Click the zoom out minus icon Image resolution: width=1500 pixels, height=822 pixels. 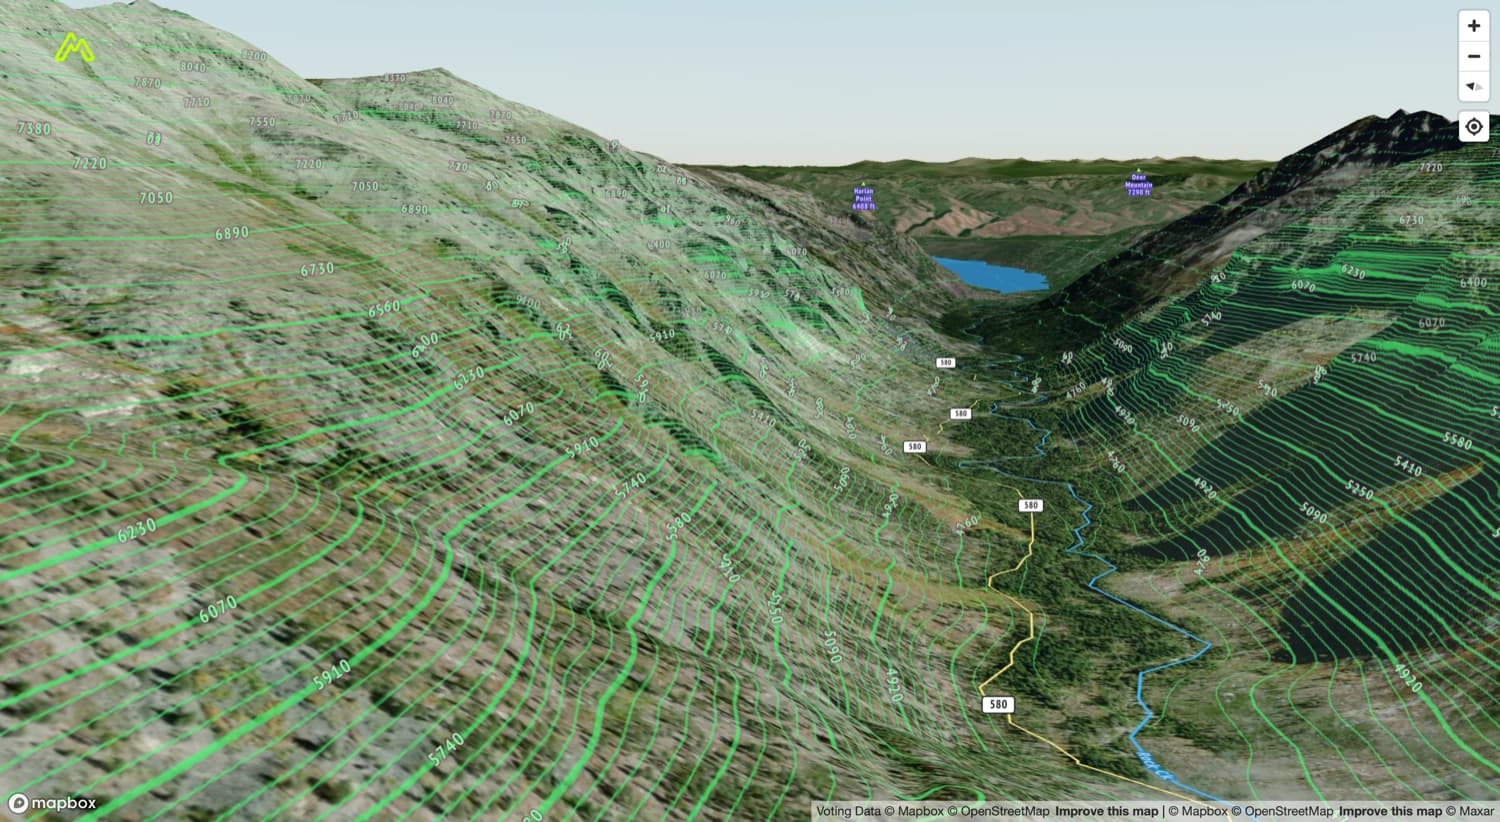point(1473,56)
